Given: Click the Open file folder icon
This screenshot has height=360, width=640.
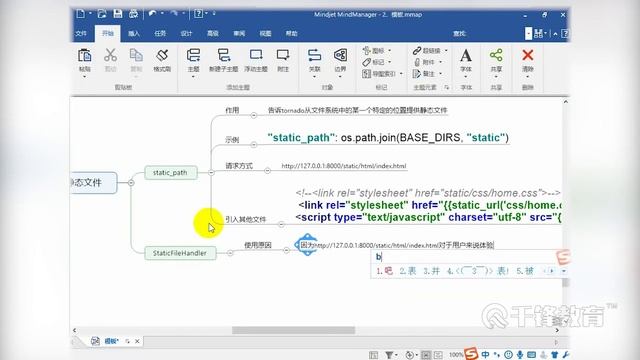Looking at the screenshot, I should tap(102, 14).
